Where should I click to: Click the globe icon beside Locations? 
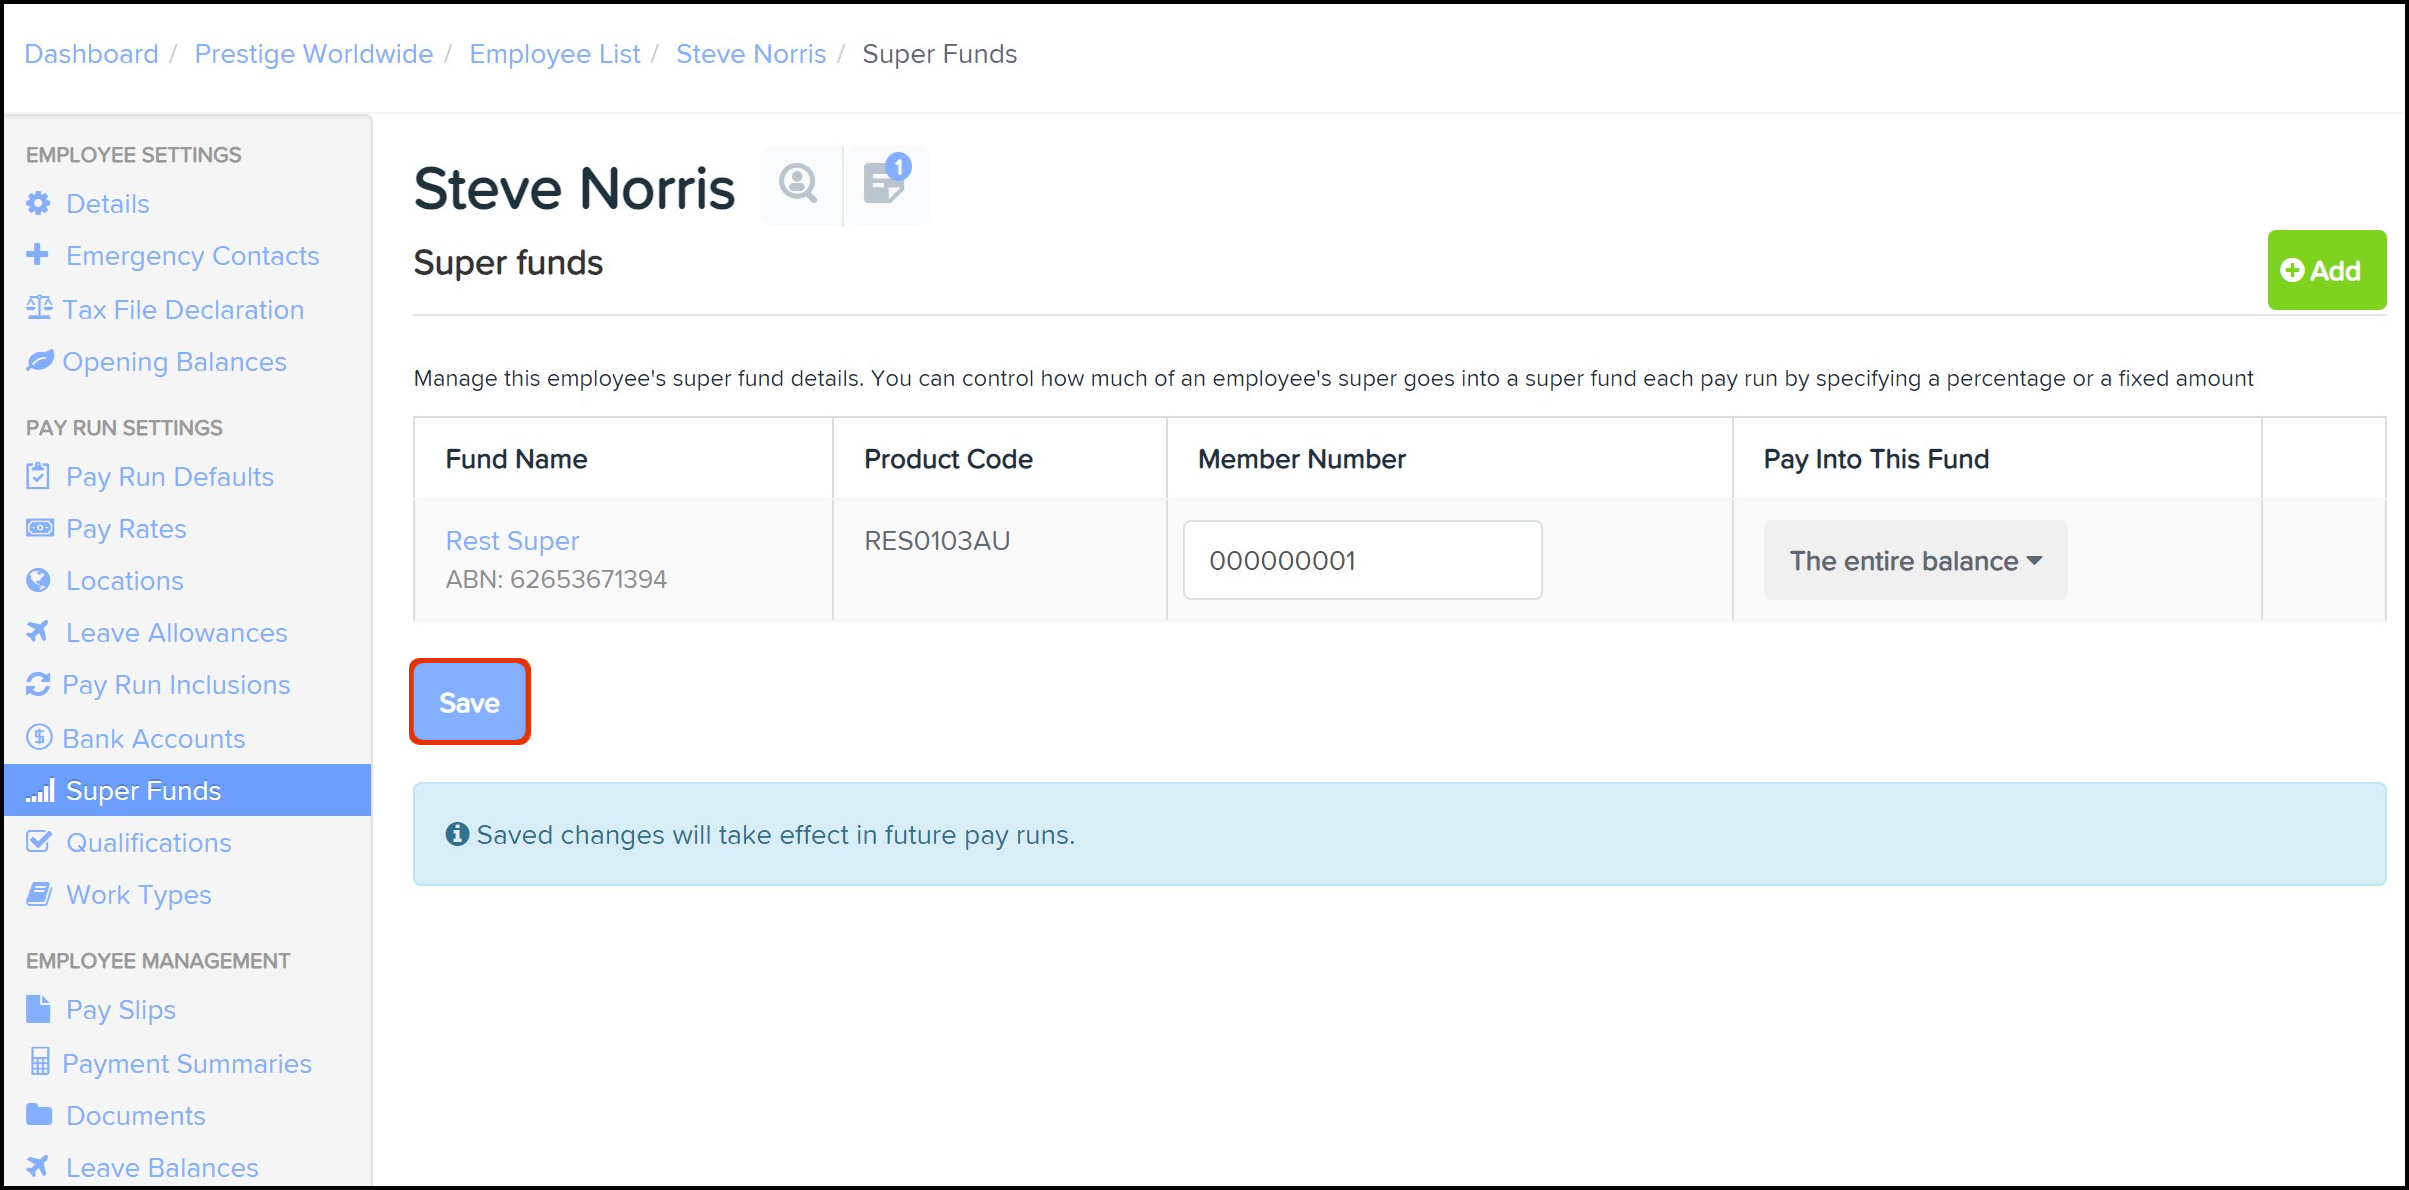click(x=38, y=581)
